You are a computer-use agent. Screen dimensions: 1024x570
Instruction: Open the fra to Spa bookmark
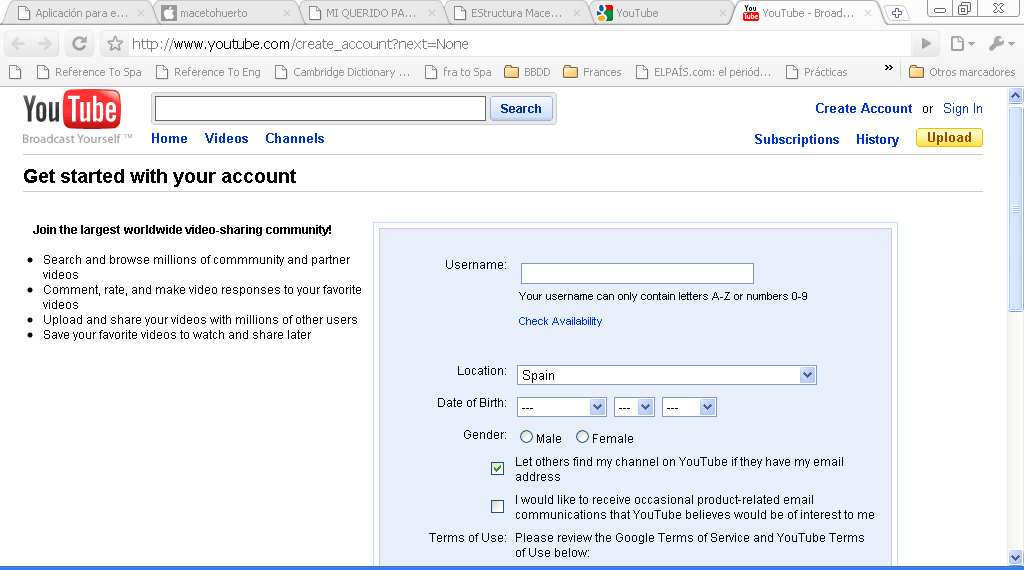pos(458,72)
